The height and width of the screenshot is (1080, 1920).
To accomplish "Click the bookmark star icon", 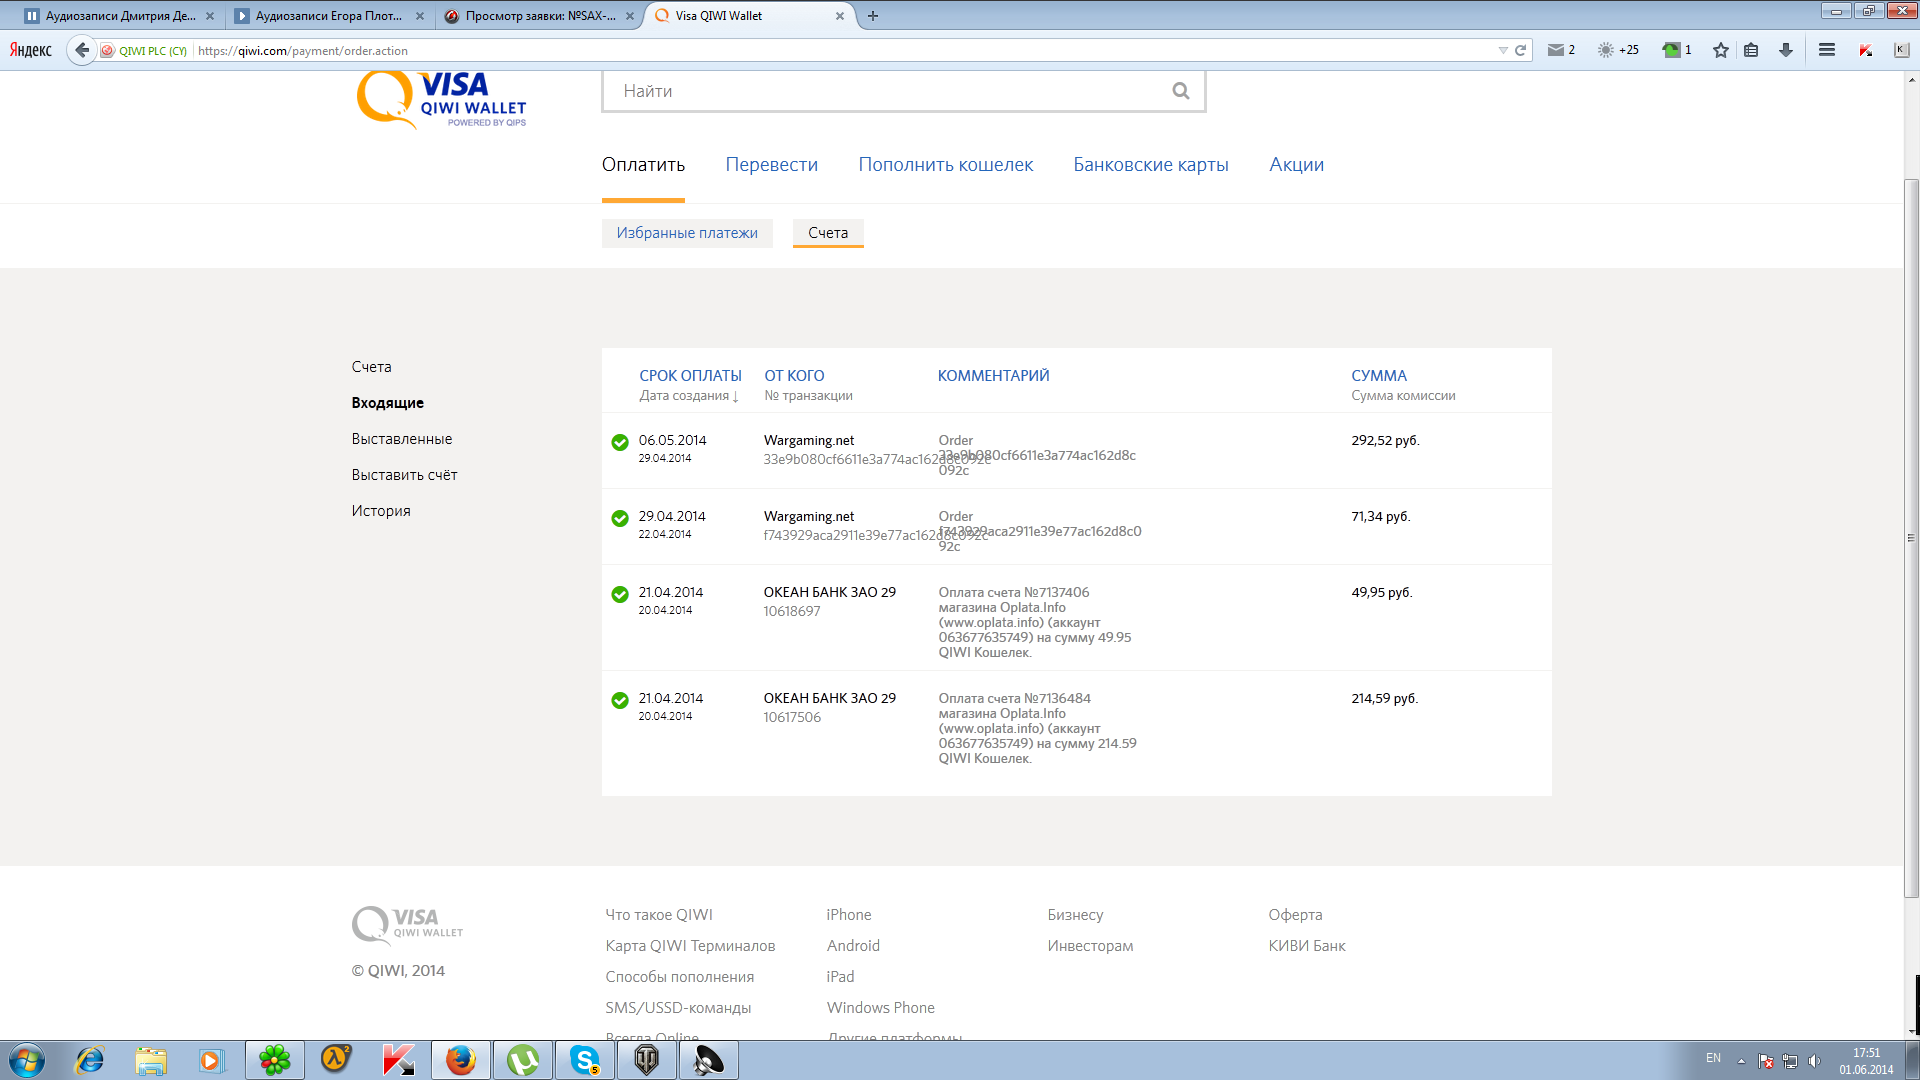I will pyautogui.click(x=1721, y=50).
